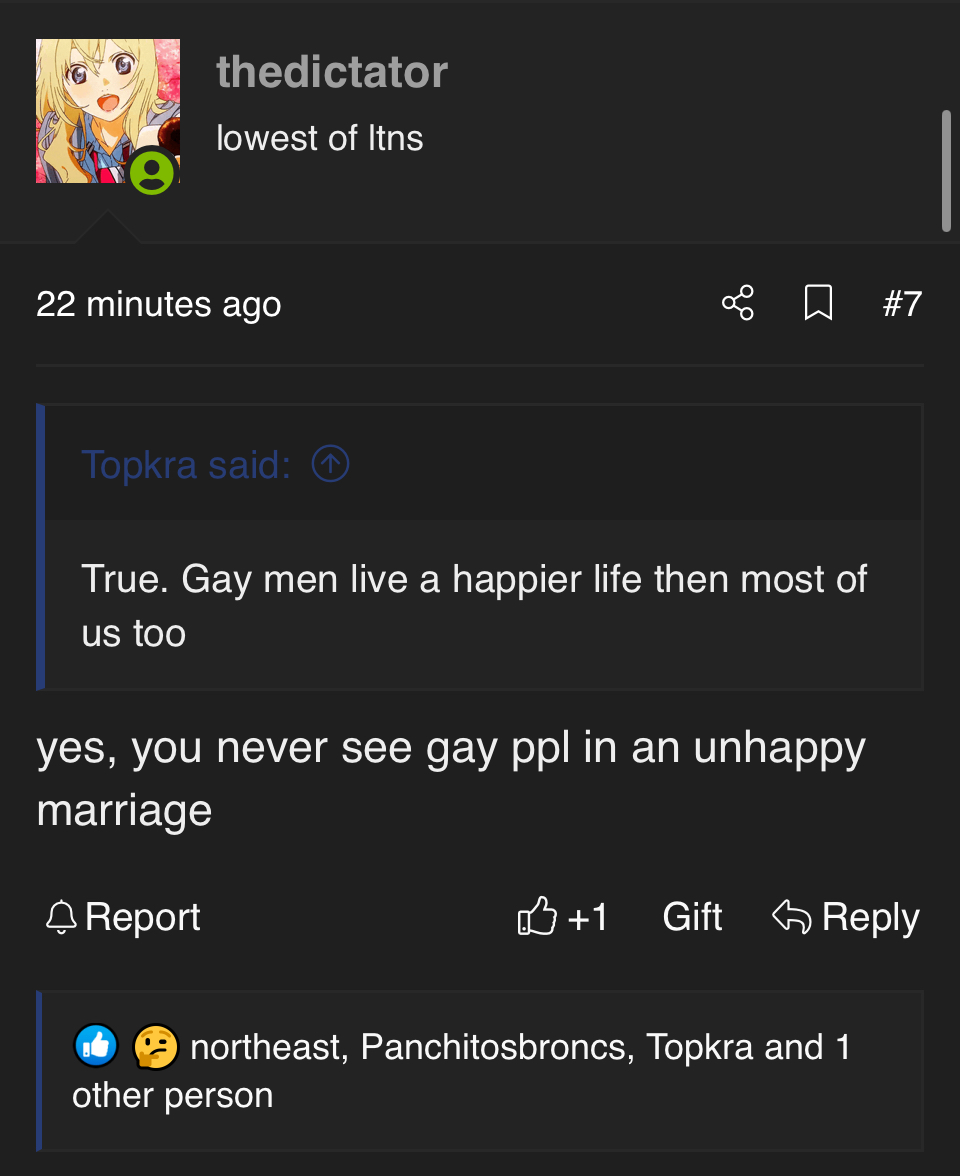Screen dimensions: 960x1176
Task: Open Panchitosbroncs profile from reactions
Action: [x=494, y=1047]
